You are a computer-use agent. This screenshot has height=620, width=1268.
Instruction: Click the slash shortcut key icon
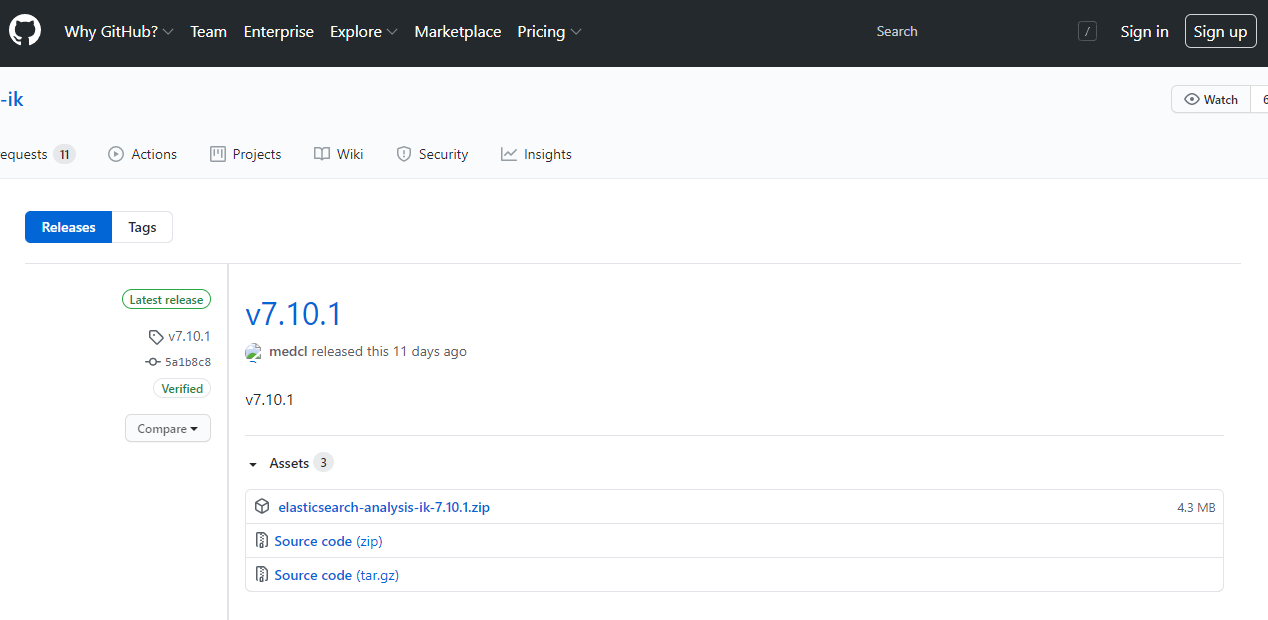[1087, 32]
